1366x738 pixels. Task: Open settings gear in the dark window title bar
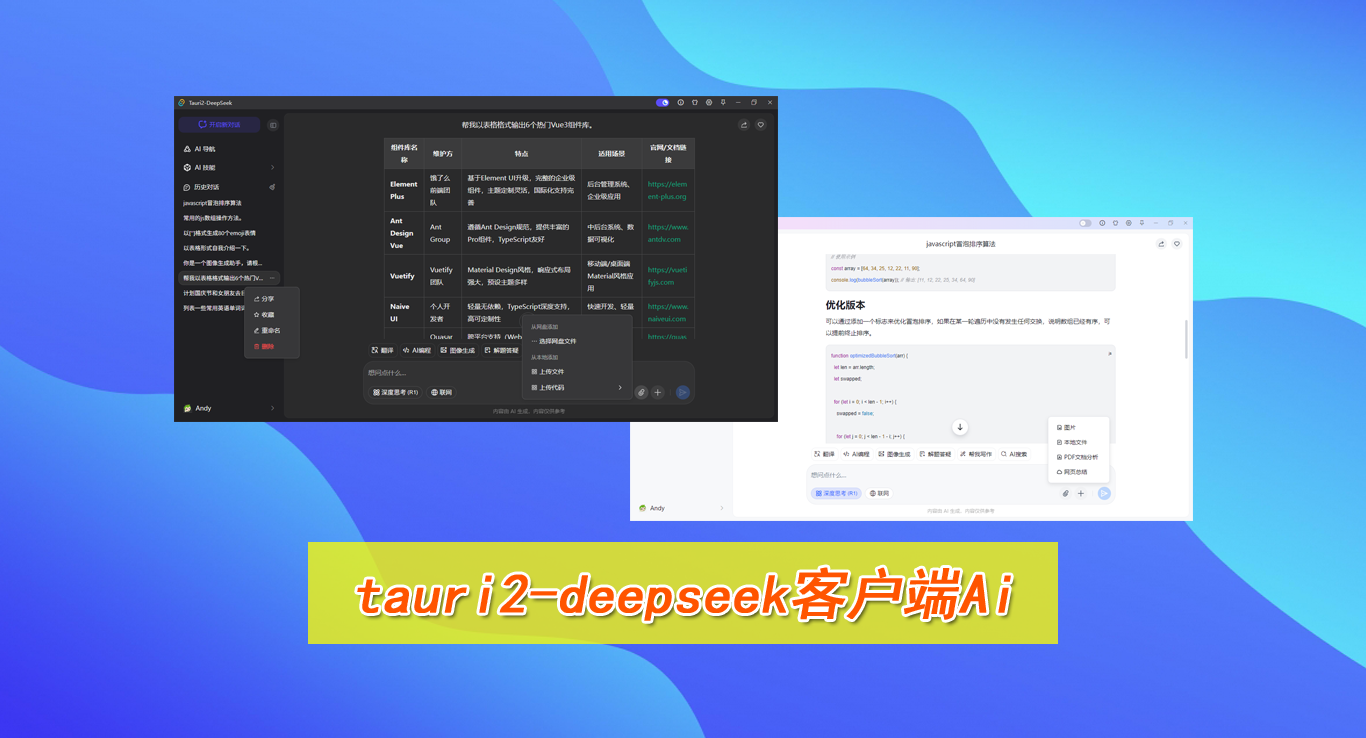pyautogui.click(x=709, y=102)
